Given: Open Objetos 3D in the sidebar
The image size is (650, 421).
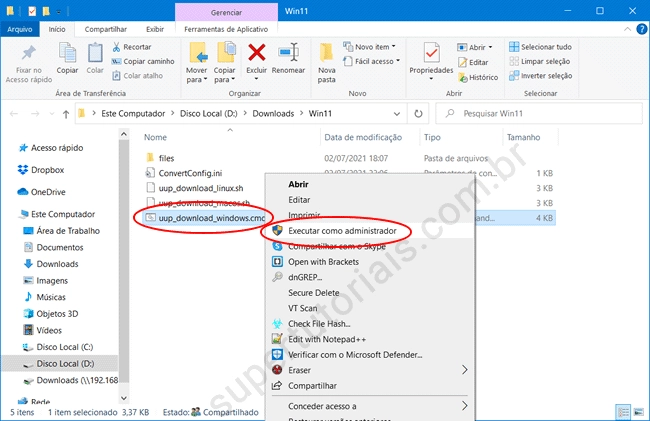Looking at the screenshot, I should pos(51,314).
